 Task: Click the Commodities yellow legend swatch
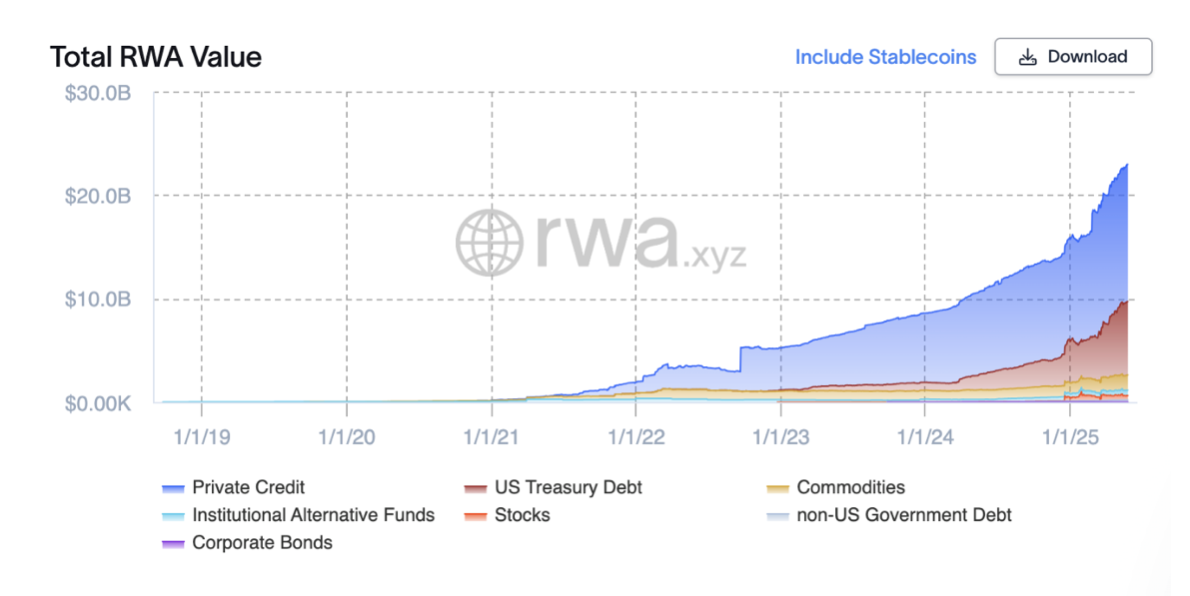pyautogui.click(x=778, y=488)
